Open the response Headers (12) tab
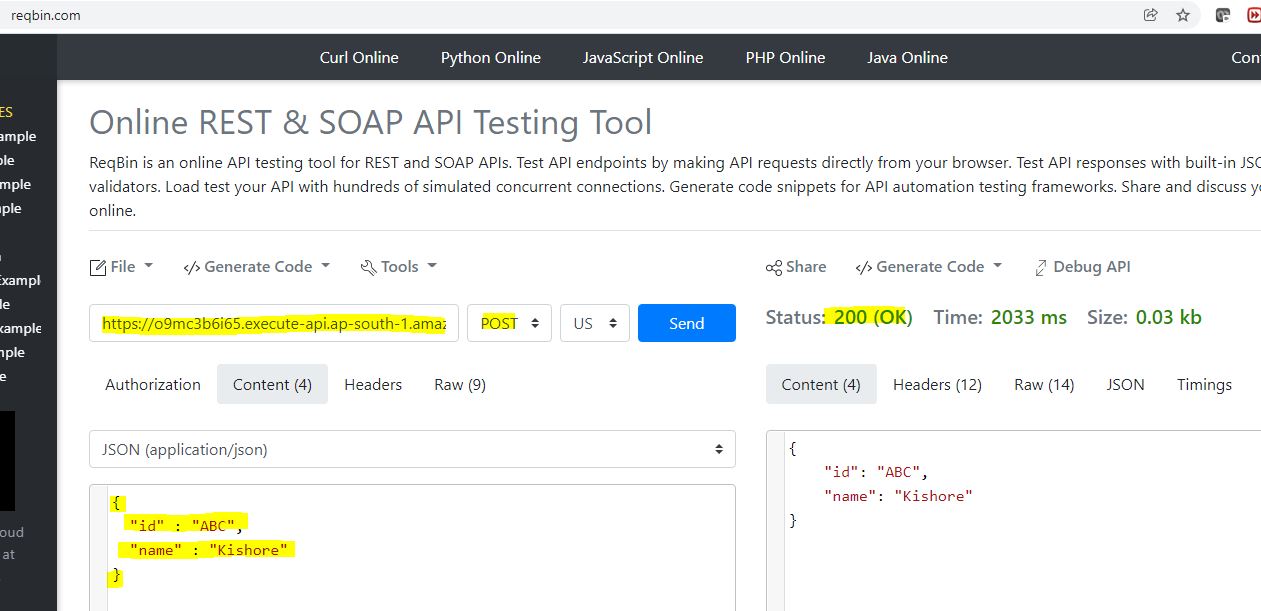Viewport: 1261px width, 611px height. pyautogui.click(x=937, y=384)
